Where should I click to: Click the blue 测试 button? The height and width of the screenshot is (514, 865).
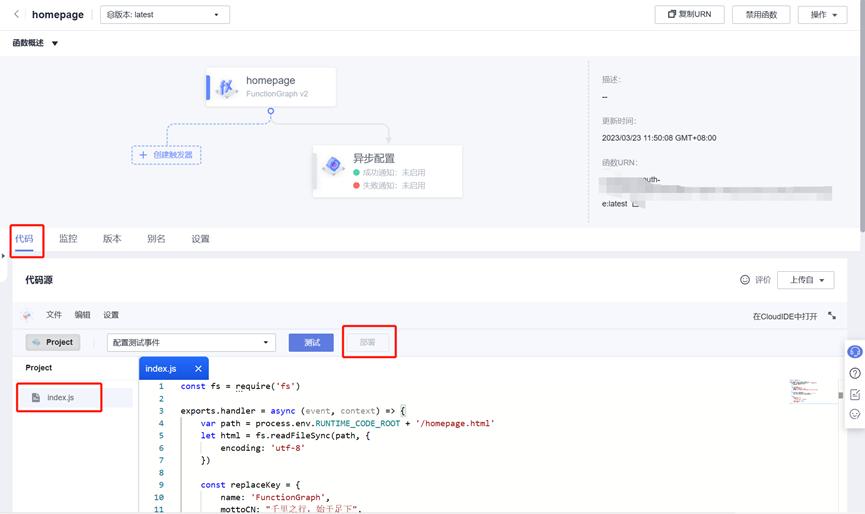[311, 342]
